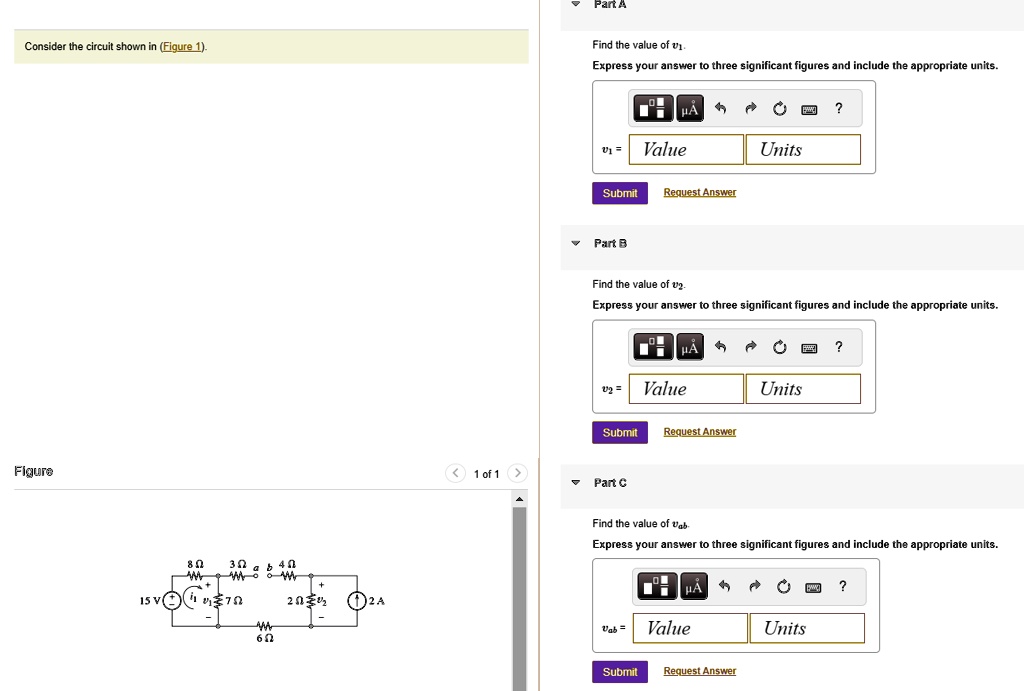The width and height of the screenshot is (1024, 691).
Task: Click the help question mark in Part A toolbar
Action: coord(838,108)
